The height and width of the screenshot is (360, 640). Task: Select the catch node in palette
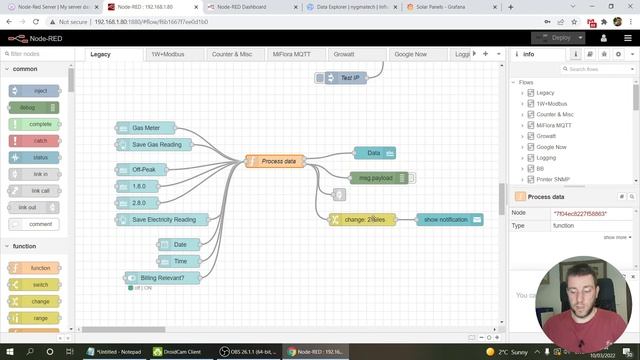tap(34, 141)
